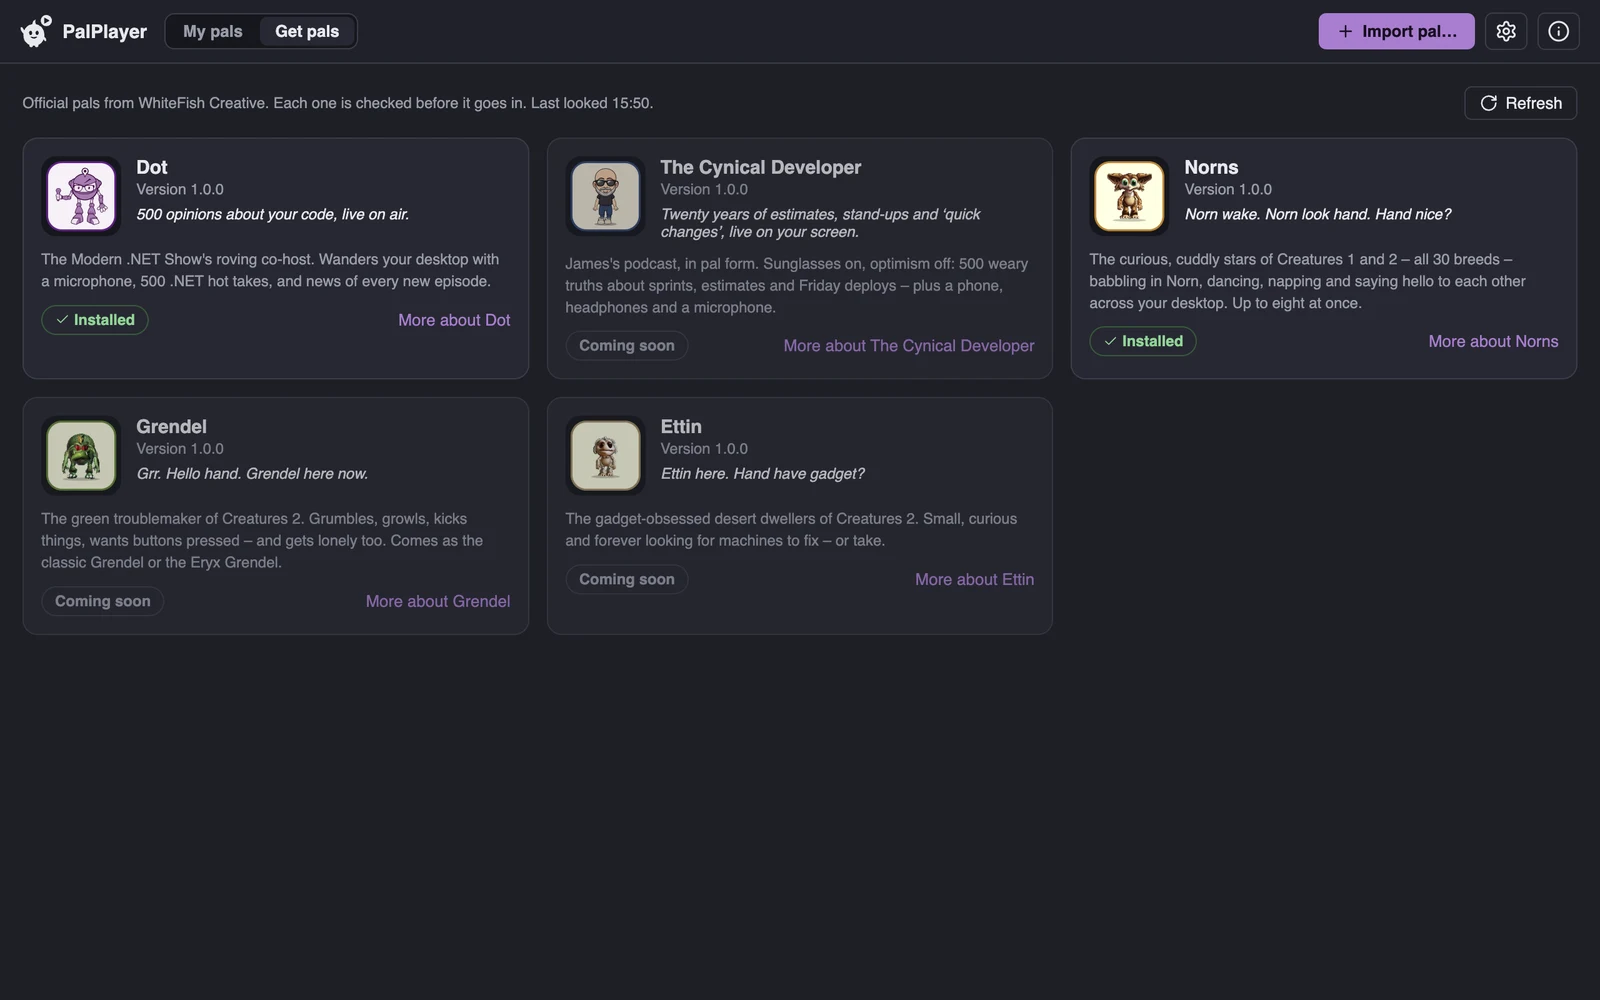Click Coming soon on Grendel card
Viewport: 1600px width, 1000px height.
pos(103,601)
